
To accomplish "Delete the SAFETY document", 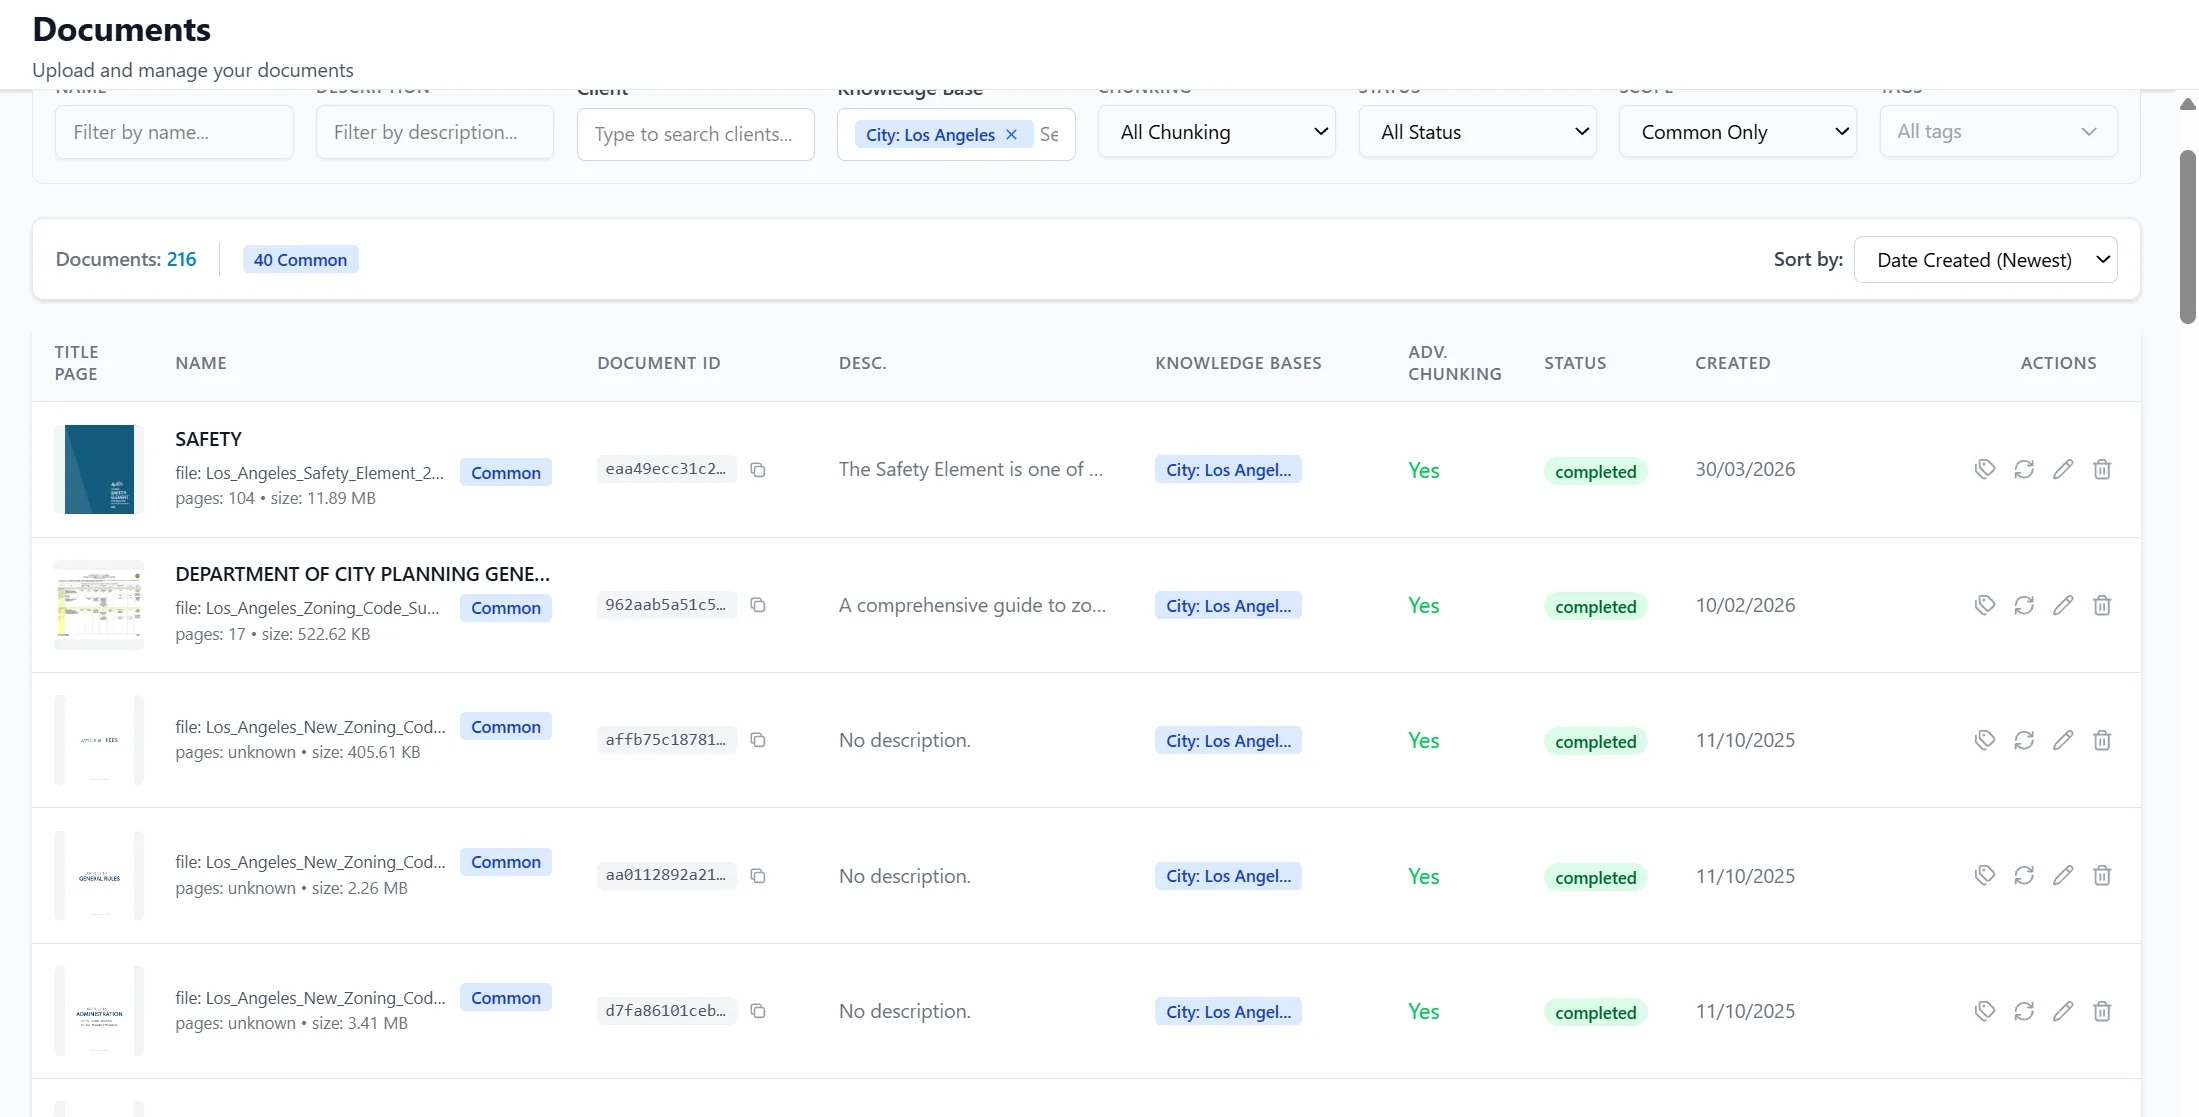I will tap(2102, 469).
